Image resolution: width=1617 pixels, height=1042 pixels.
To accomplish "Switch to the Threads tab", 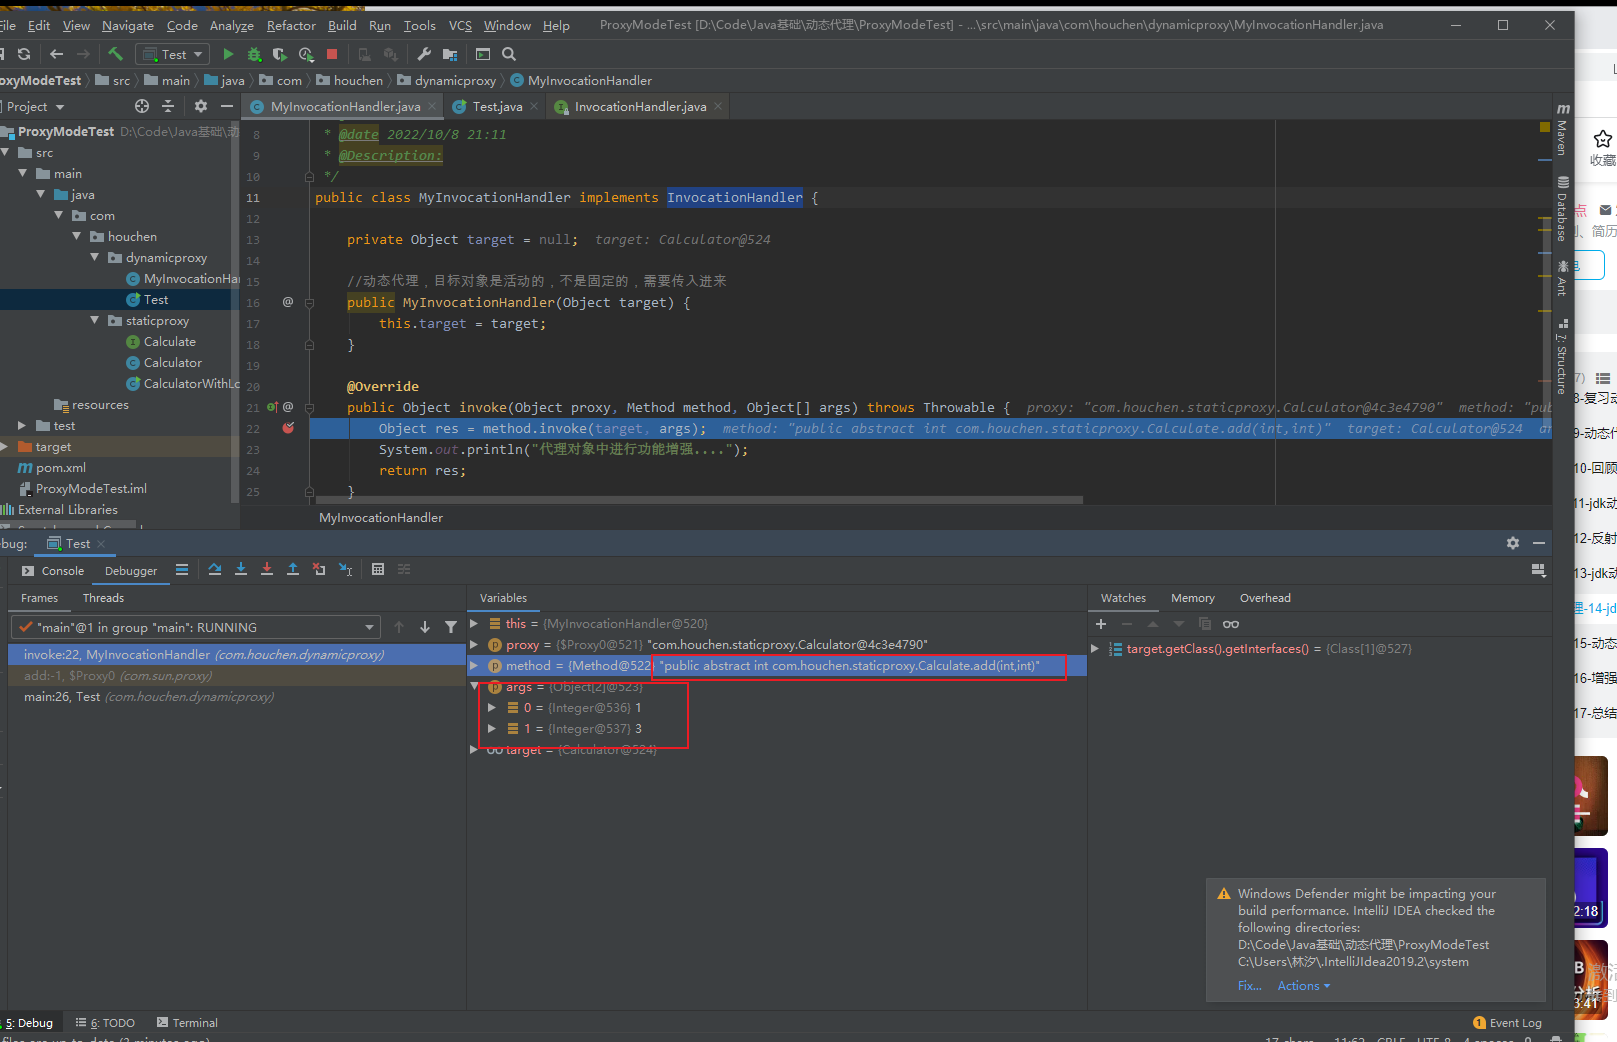I will click(x=103, y=598).
